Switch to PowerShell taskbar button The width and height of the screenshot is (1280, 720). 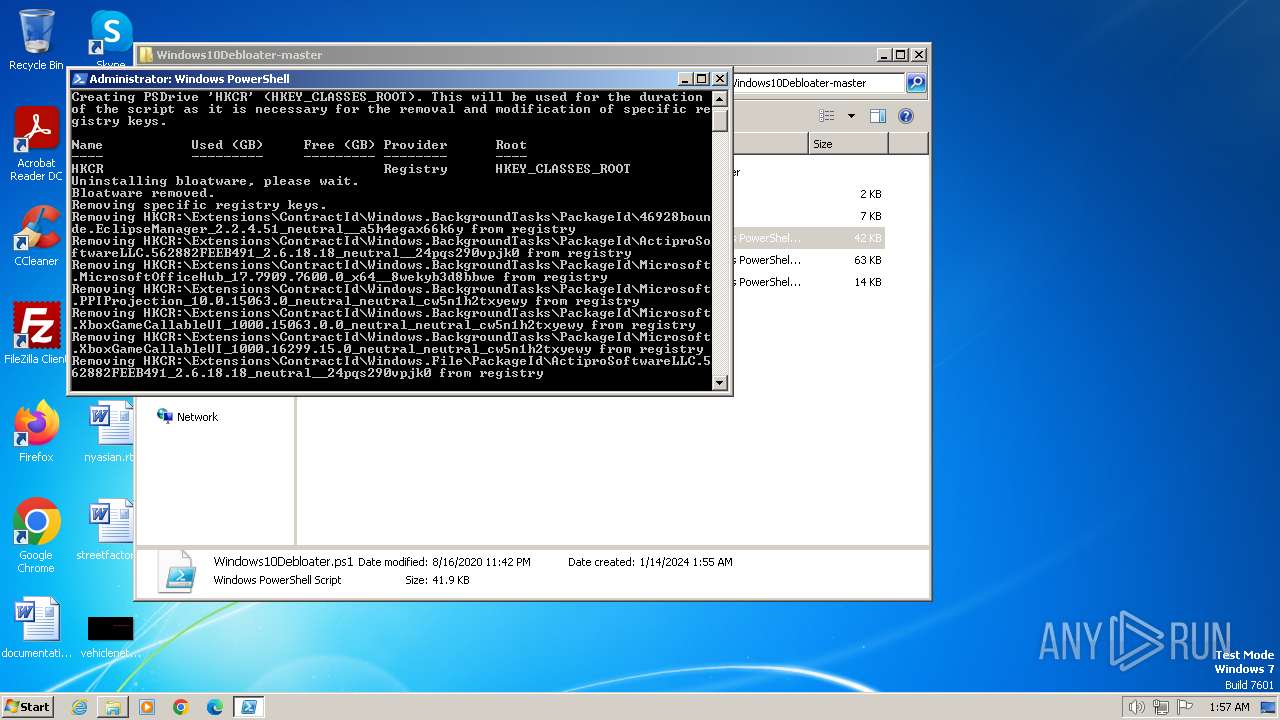[x=249, y=707]
